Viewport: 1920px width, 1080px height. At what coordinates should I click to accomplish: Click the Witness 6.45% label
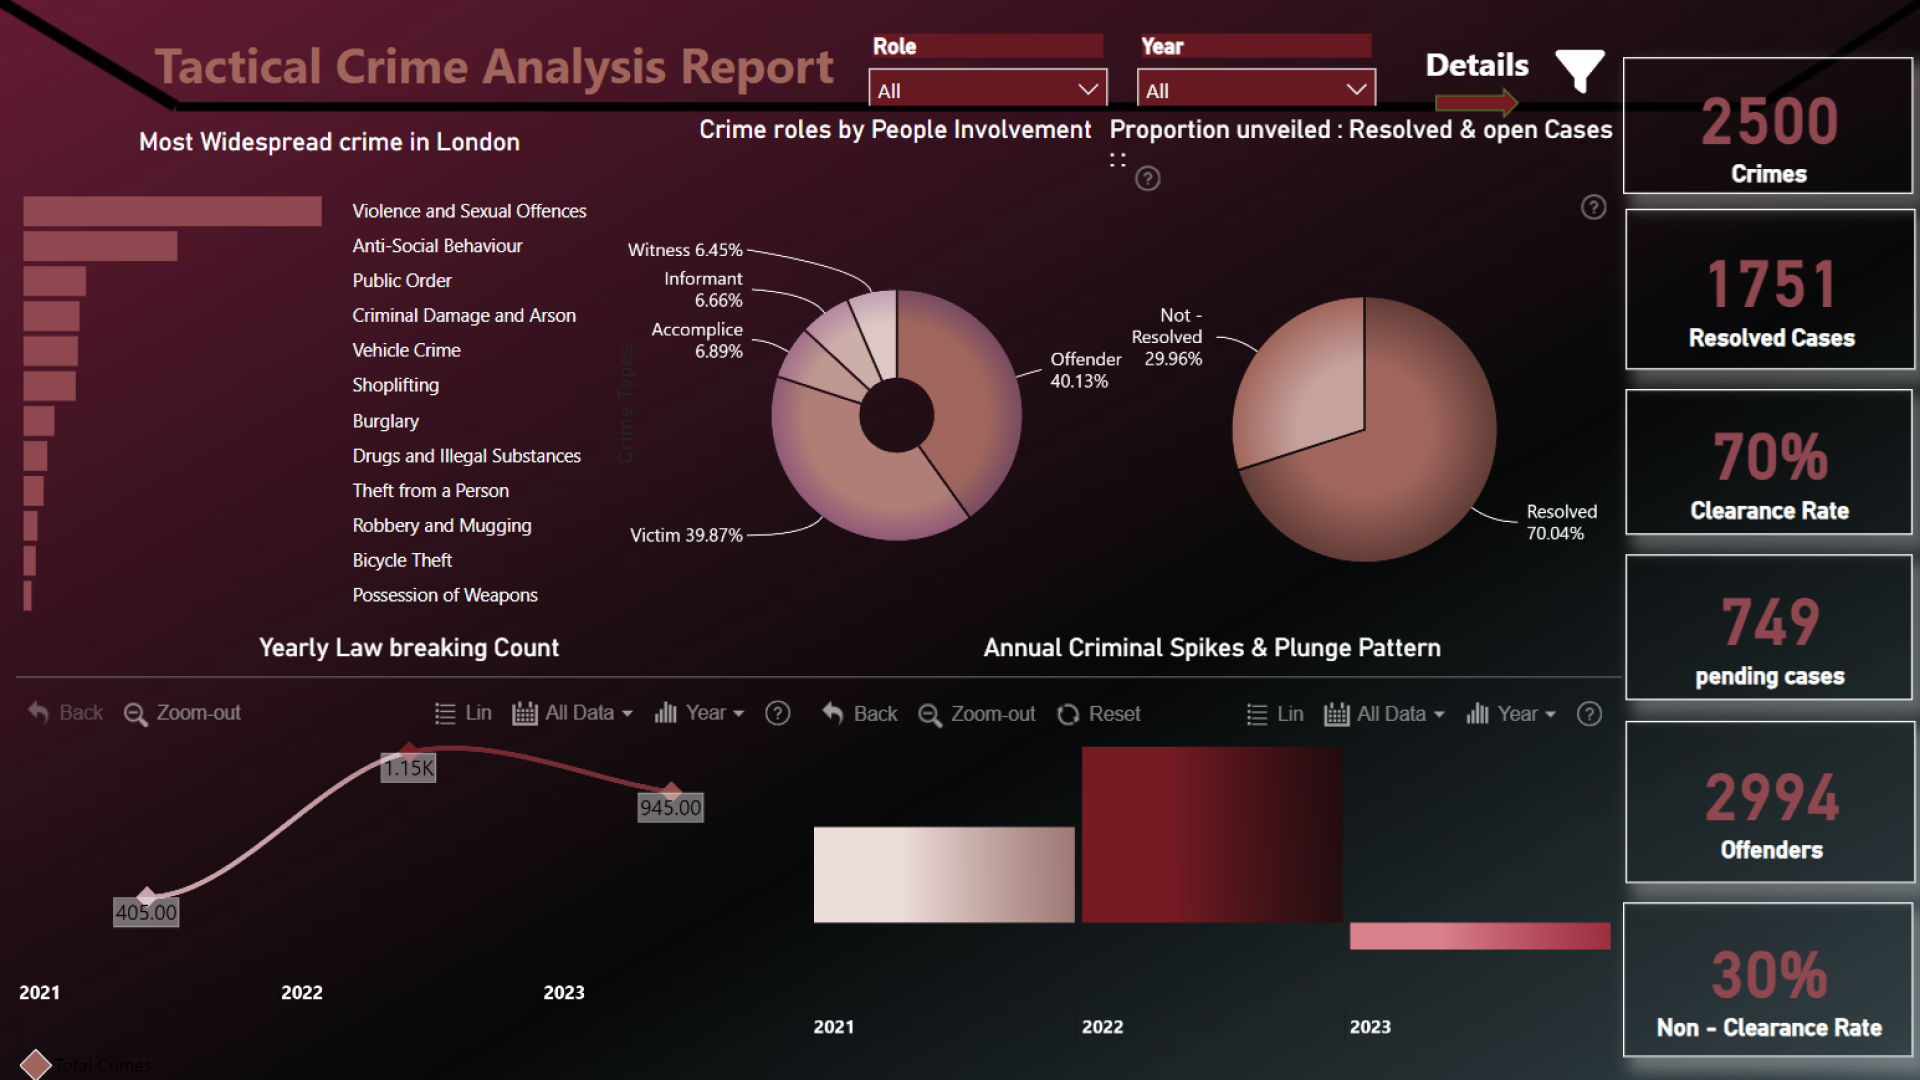click(x=685, y=250)
